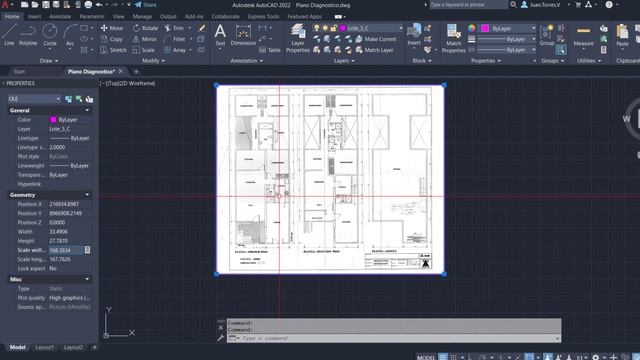Toggle the PICKADD icon in Properties palette
The image size is (640, 360).
click(x=69, y=99)
